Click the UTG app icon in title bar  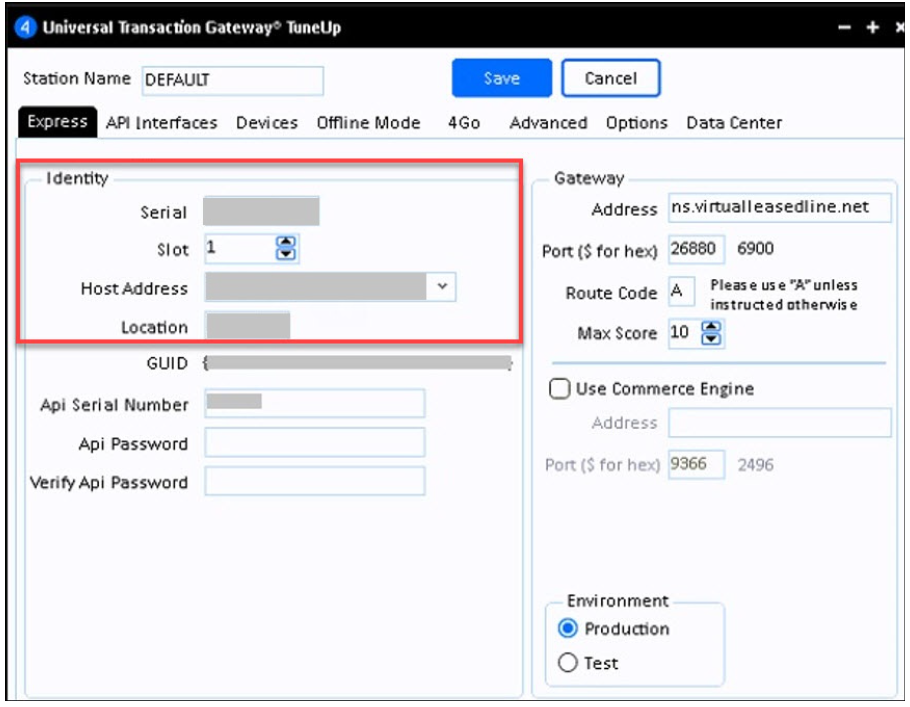point(27,27)
